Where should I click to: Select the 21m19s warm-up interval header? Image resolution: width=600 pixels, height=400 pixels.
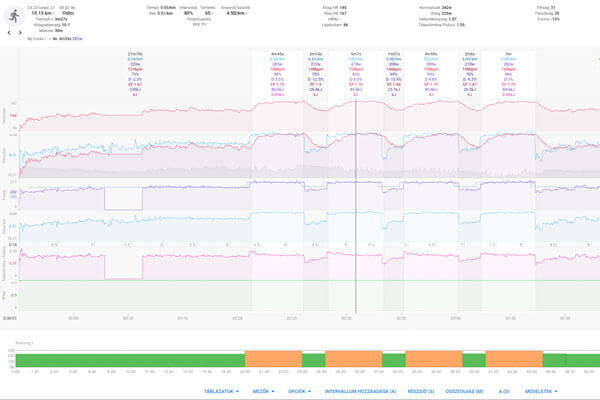click(135, 54)
